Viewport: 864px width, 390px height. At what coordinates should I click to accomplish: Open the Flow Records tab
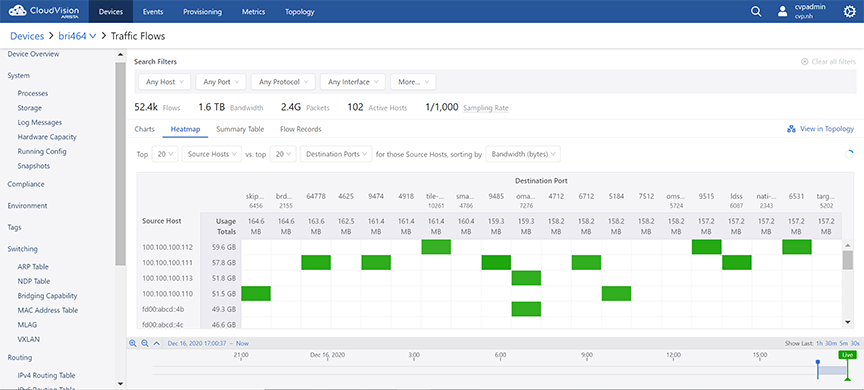pyautogui.click(x=300, y=129)
